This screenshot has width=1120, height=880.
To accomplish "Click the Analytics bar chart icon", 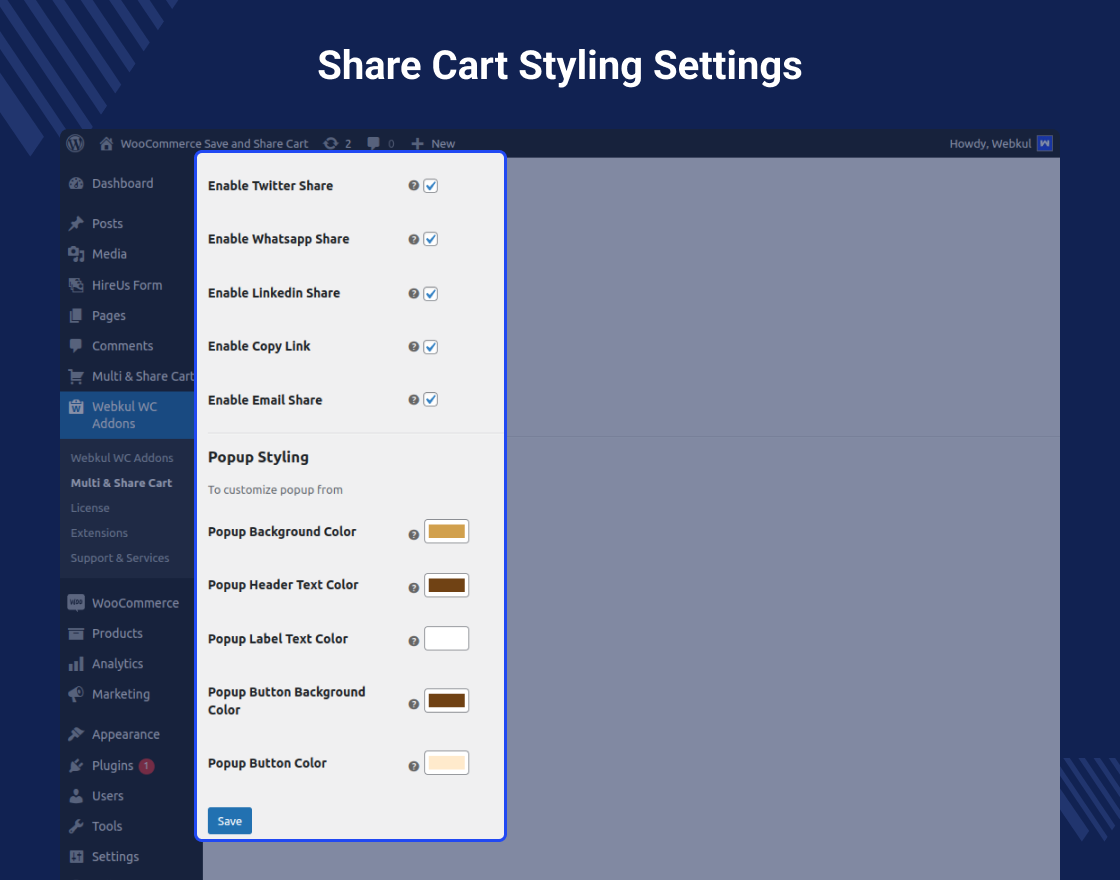I will pos(76,664).
